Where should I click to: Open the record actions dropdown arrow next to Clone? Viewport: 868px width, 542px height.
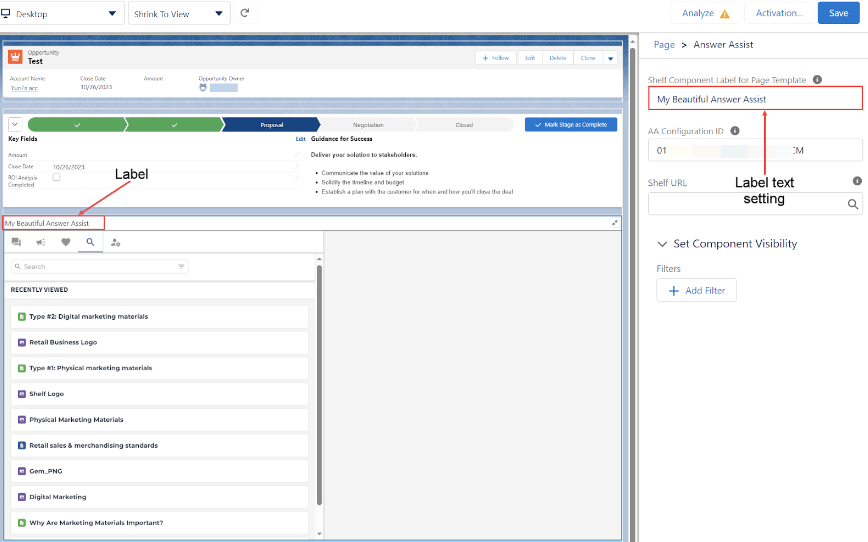(610, 58)
